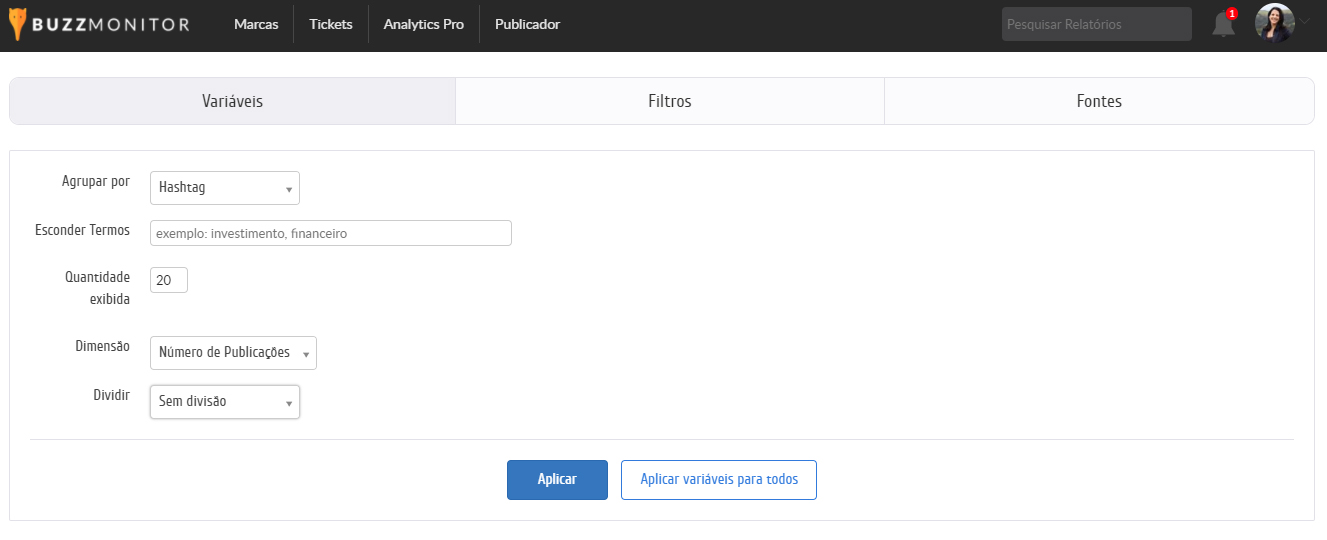Click Aplicar variáveis para todos button
The width and height of the screenshot is (1327, 540).
718,480
